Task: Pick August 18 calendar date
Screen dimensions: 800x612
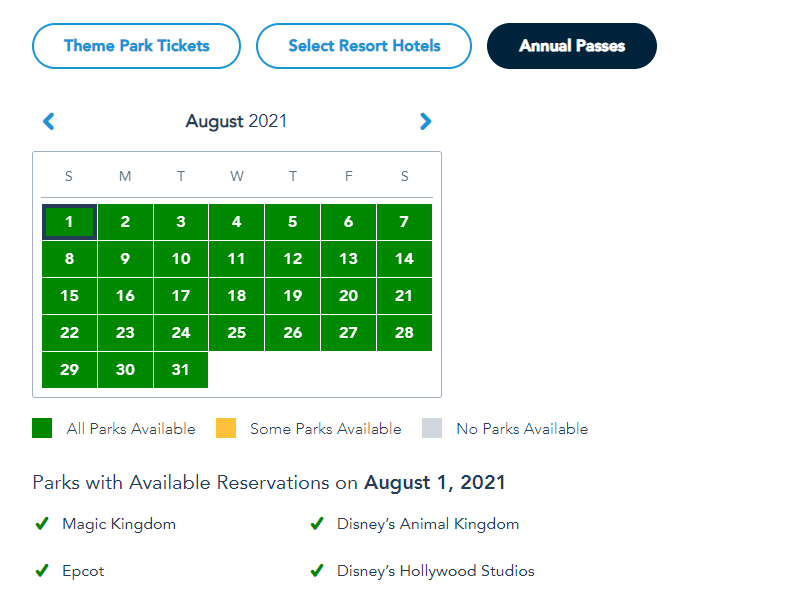Action: pyautogui.click(x=237, y=296)
